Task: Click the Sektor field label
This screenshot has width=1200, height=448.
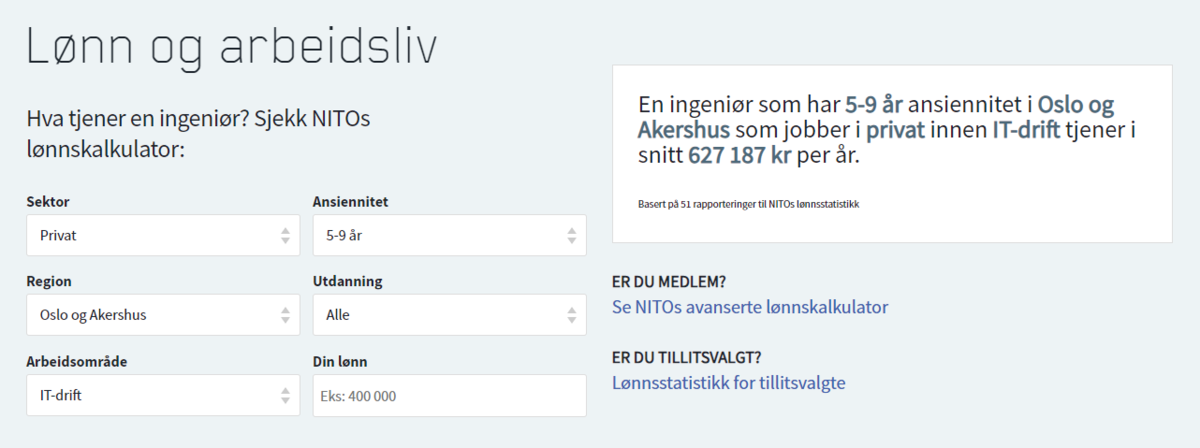Action: point(48,202)
